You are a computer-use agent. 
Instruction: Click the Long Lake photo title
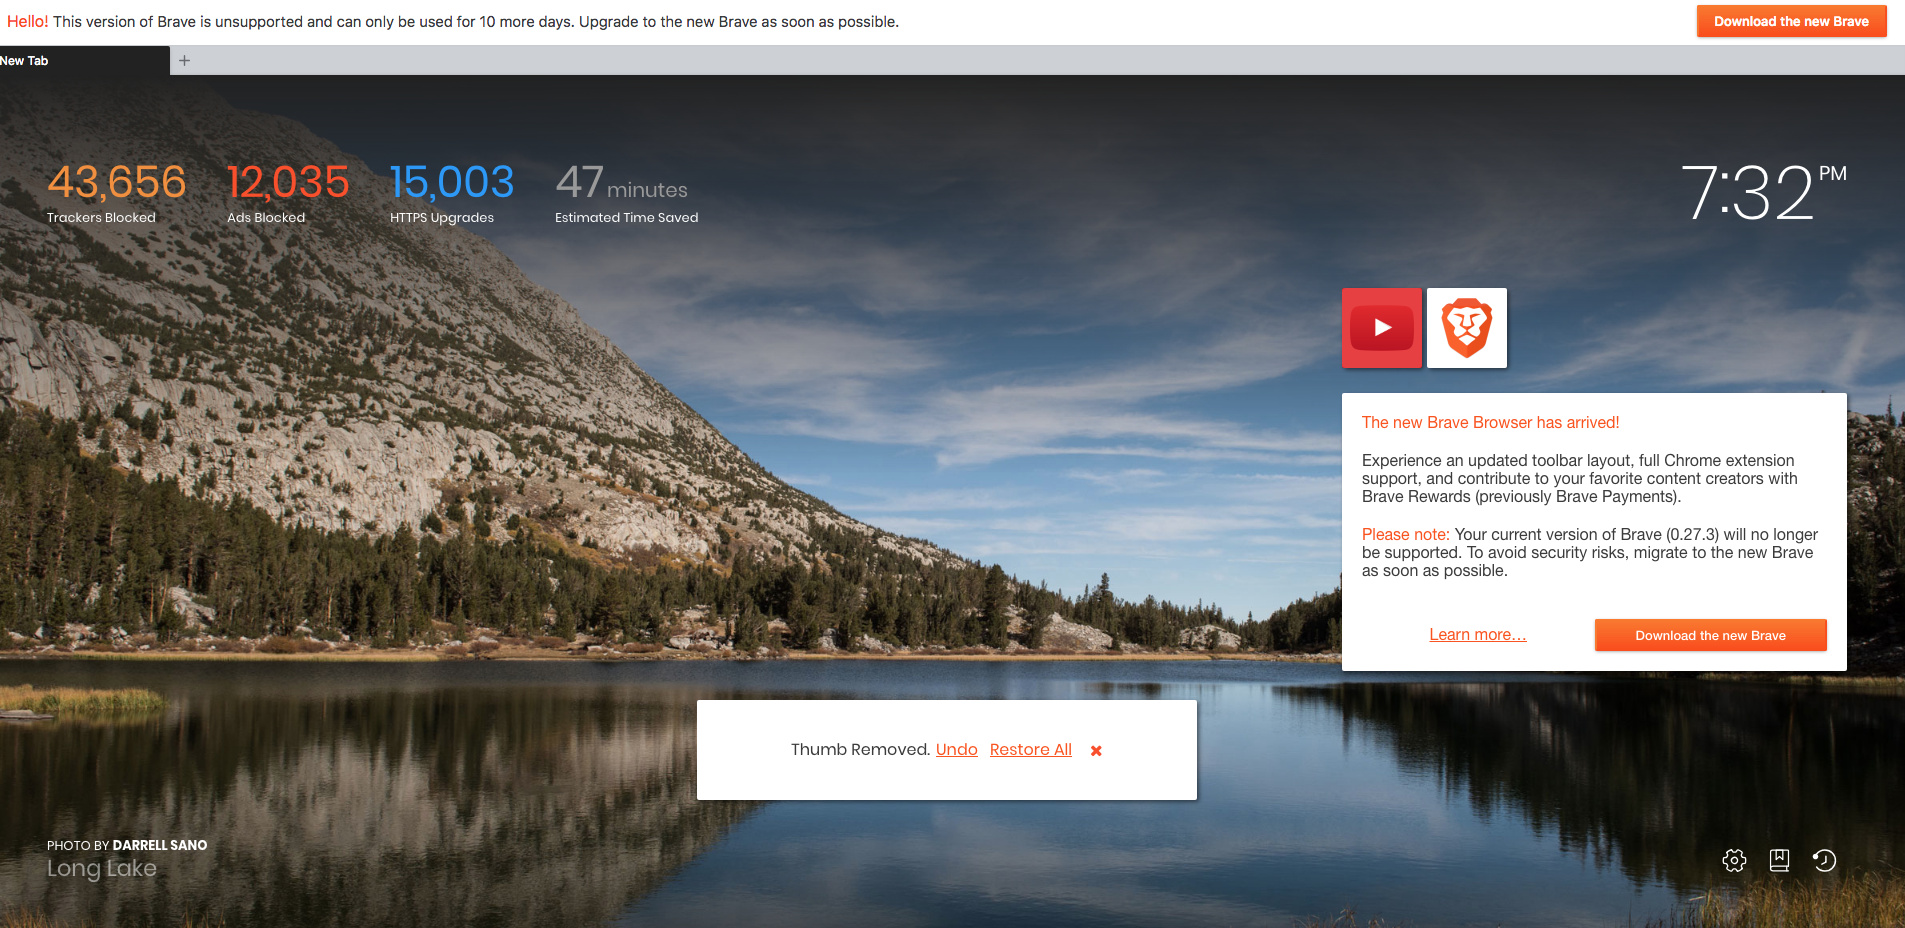pyautogui.click(x=102, y=868)
